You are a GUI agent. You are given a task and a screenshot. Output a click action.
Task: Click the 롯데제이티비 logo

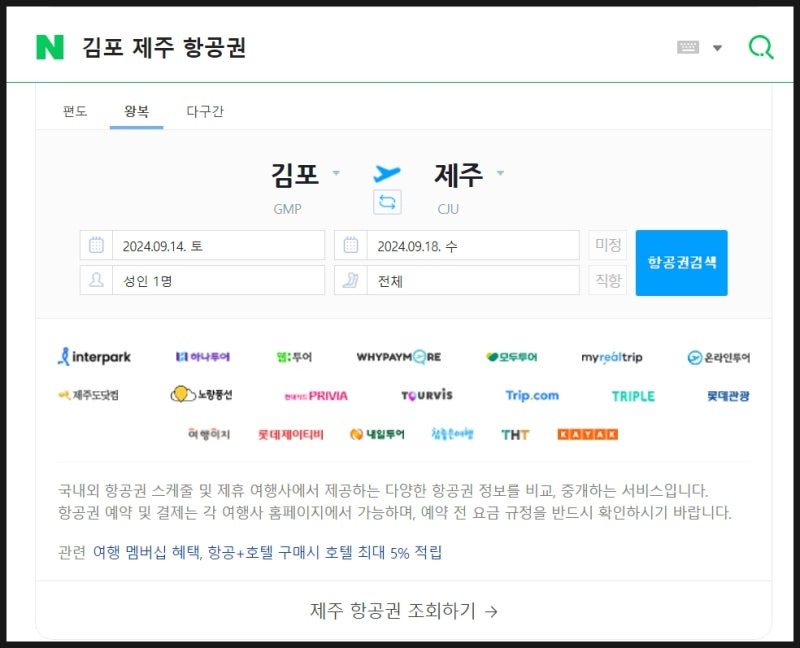click(x=290, y=434)
